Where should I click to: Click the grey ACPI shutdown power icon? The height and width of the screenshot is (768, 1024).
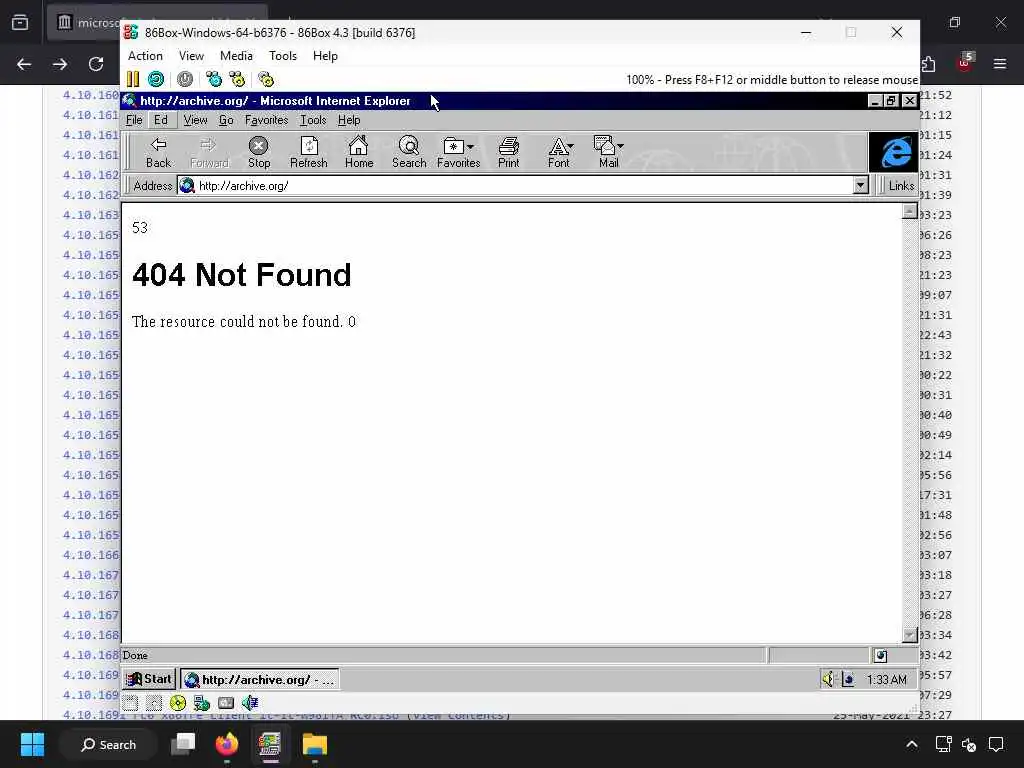[185, 80]
